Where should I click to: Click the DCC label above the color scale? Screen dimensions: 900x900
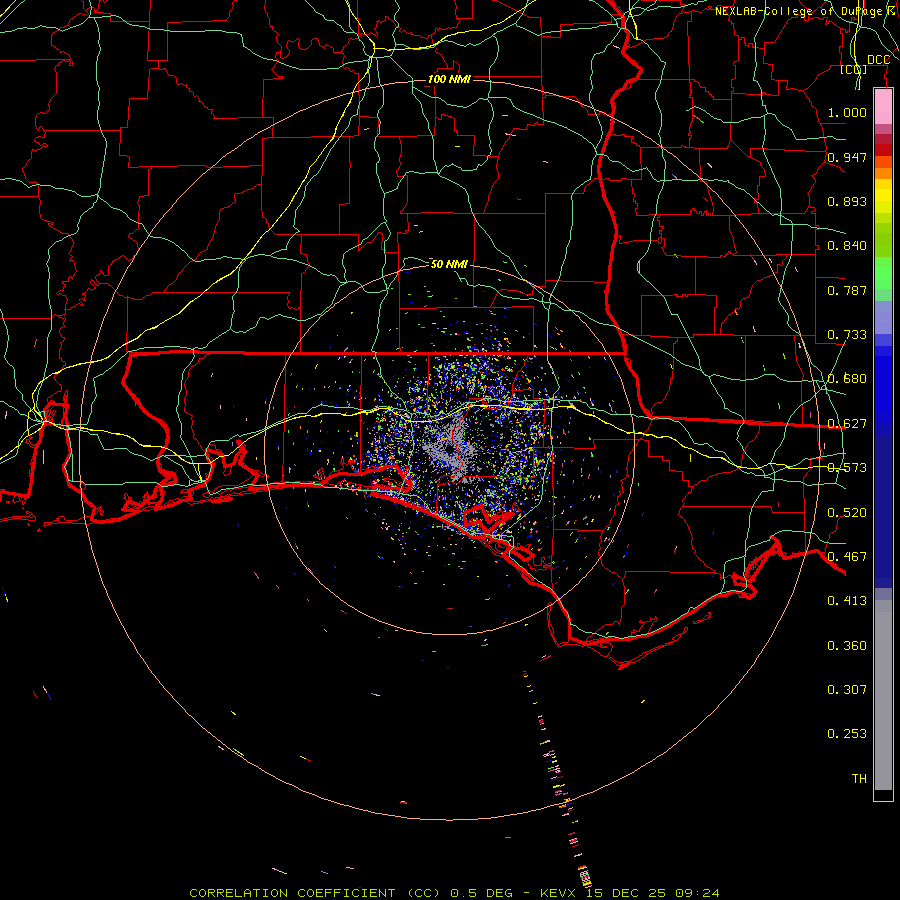[x=878, y=60]
